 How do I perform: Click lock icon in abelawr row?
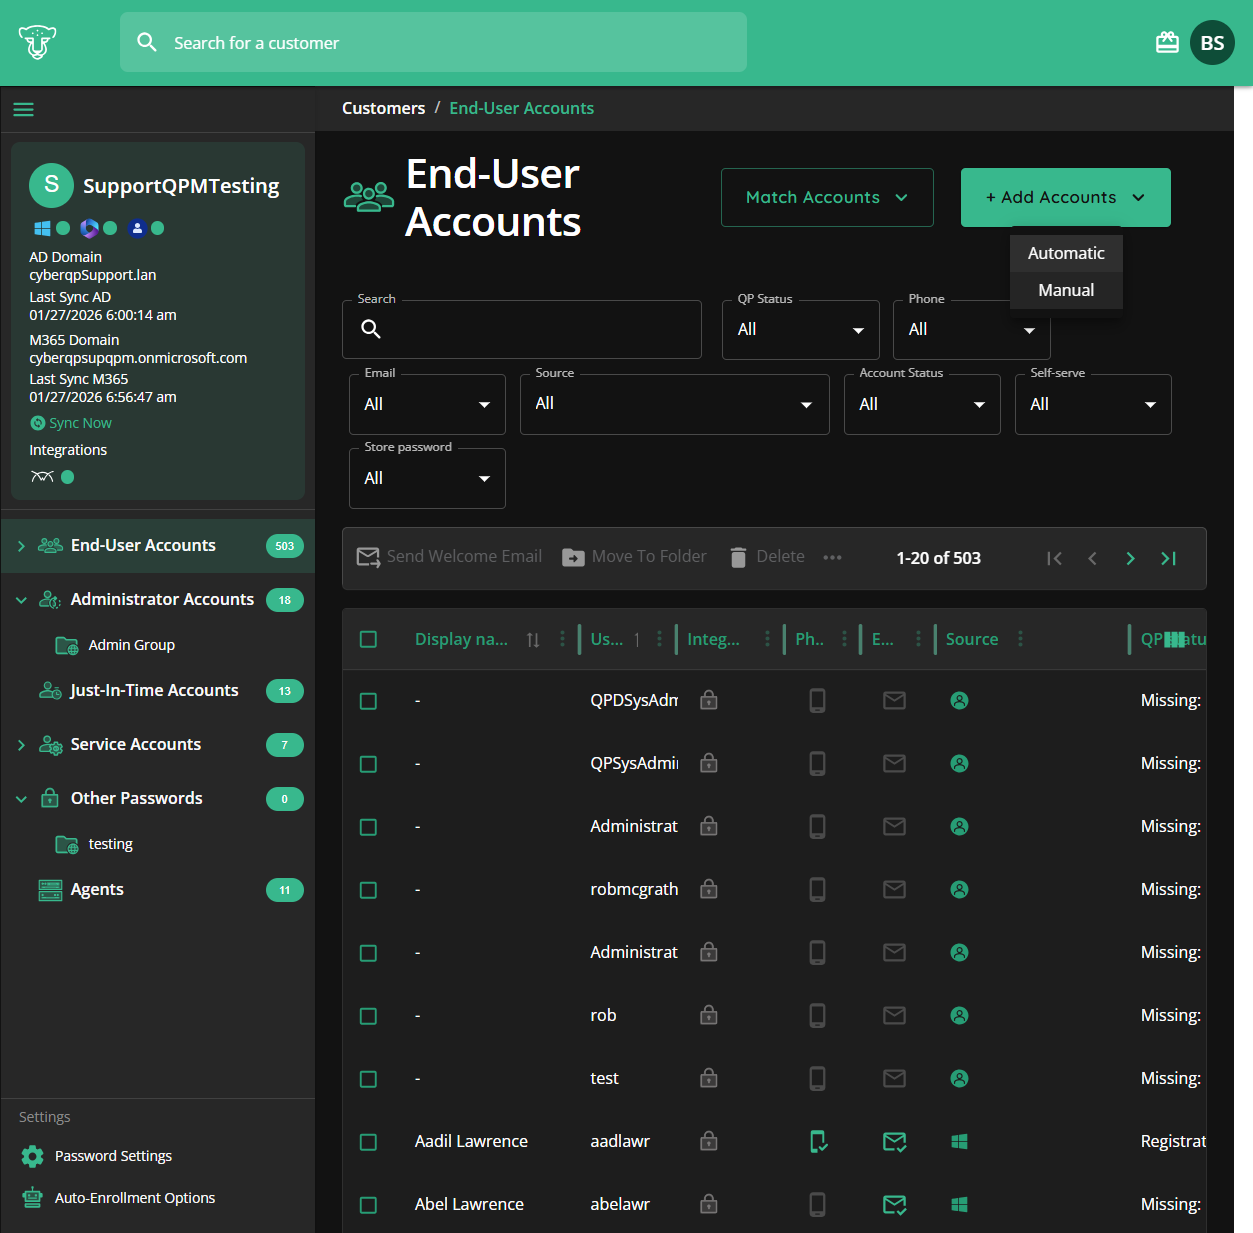coord(709,1204)
